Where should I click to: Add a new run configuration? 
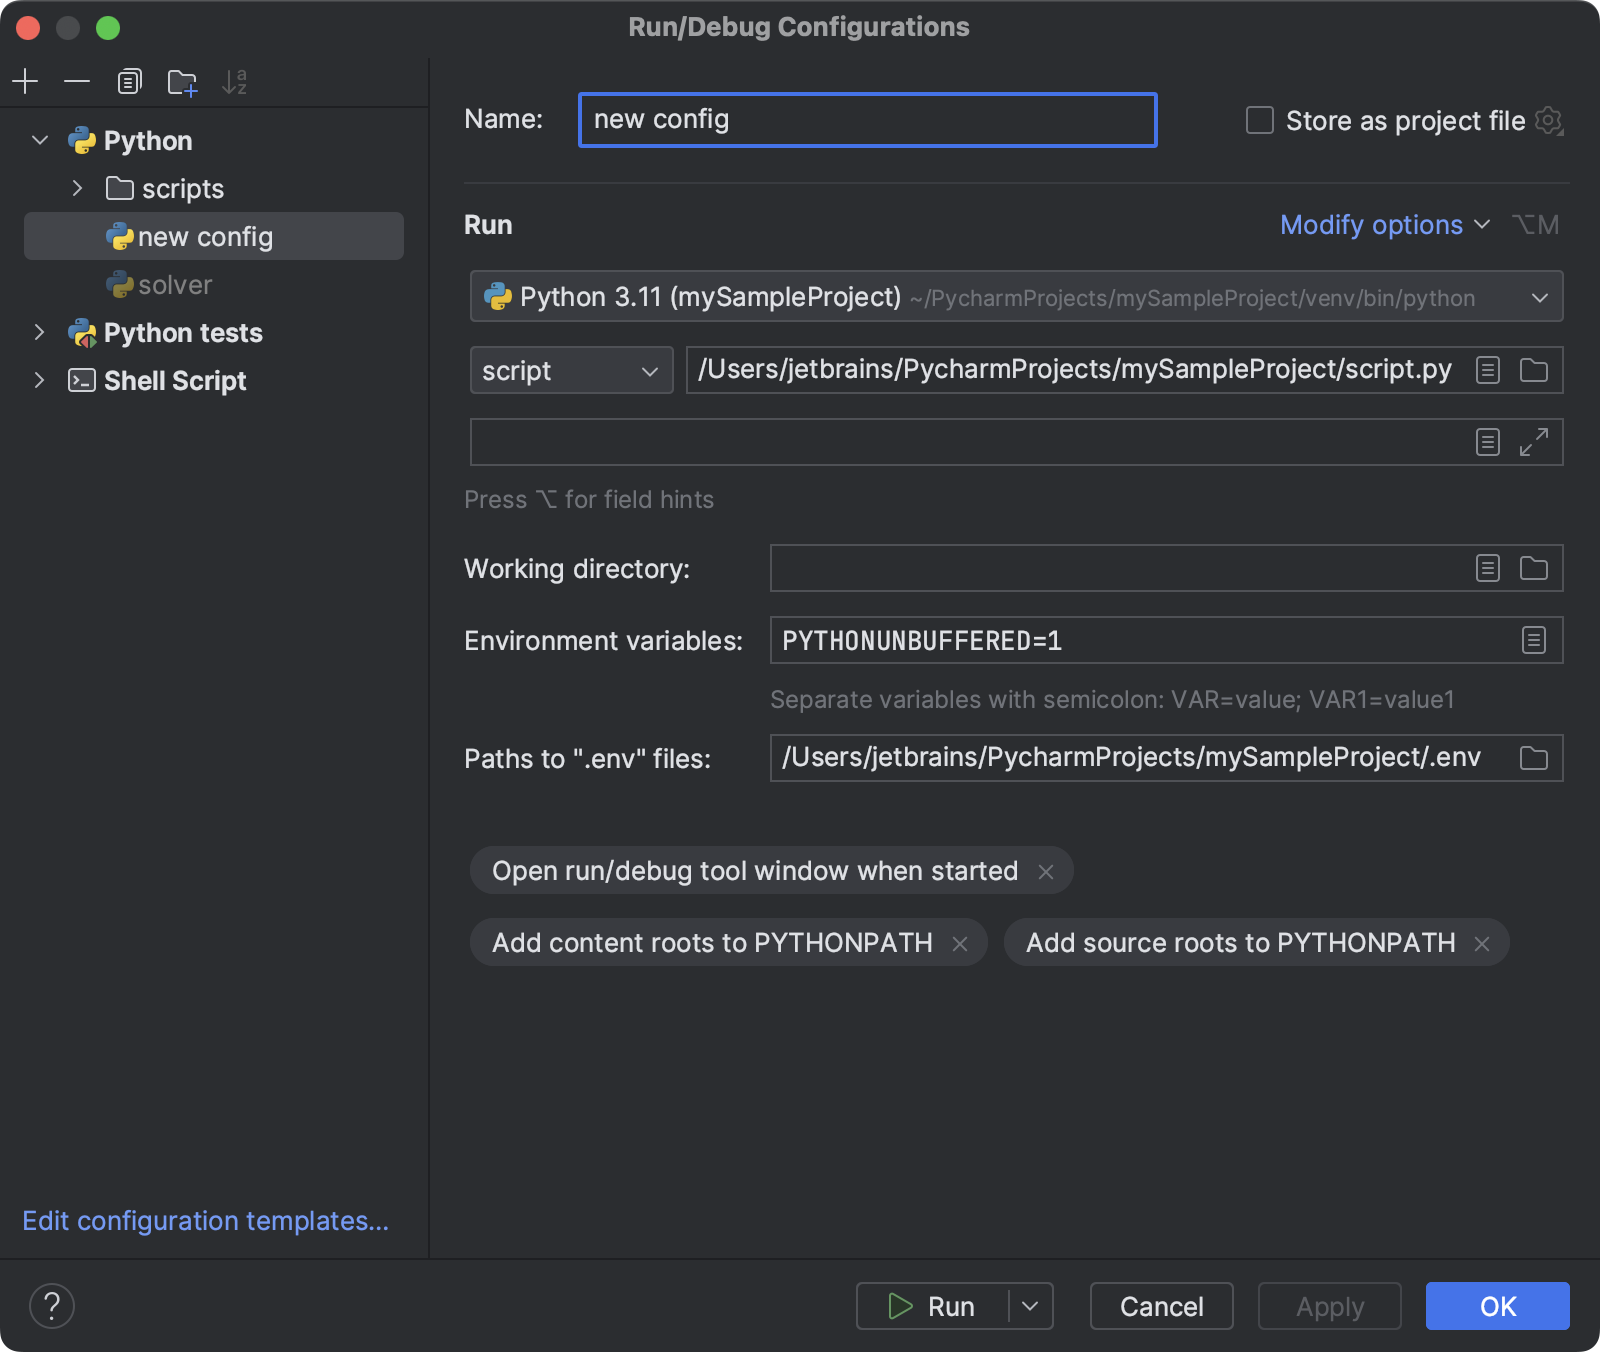pos(26,81)
